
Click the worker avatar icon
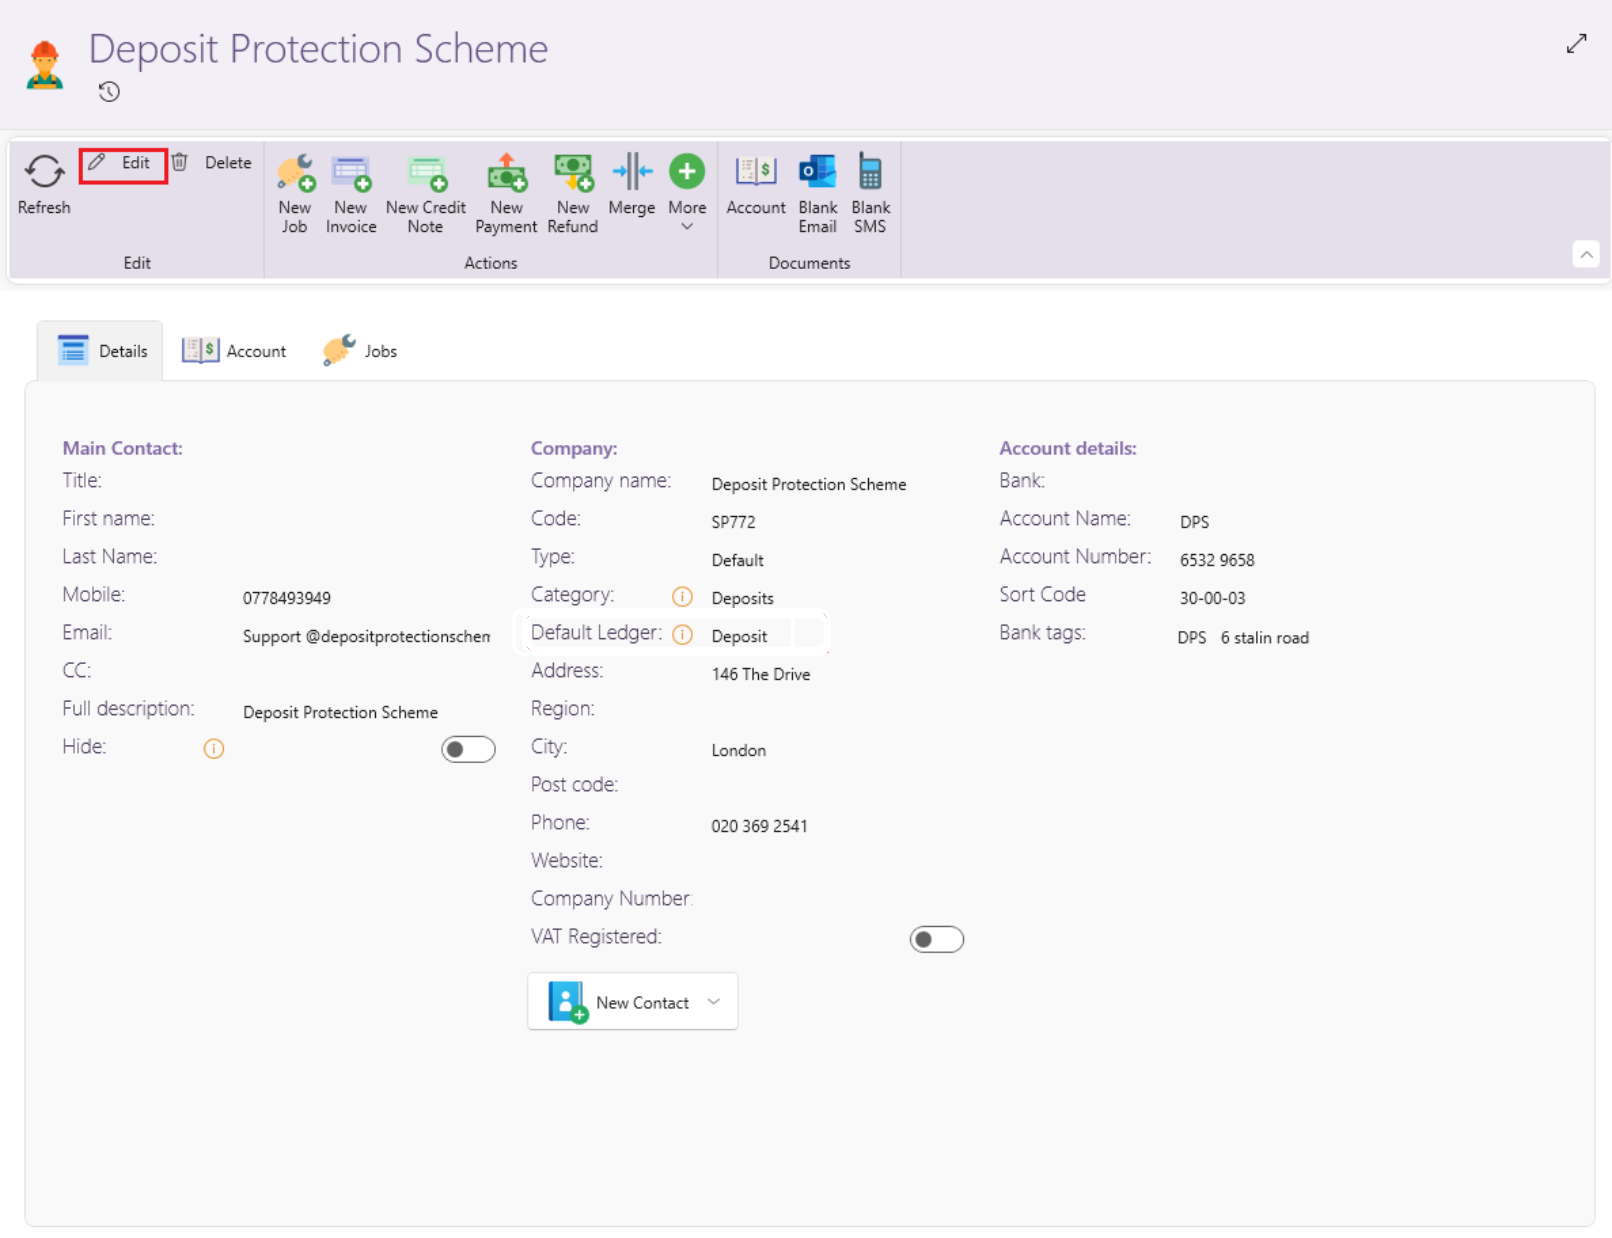point(45,66)
